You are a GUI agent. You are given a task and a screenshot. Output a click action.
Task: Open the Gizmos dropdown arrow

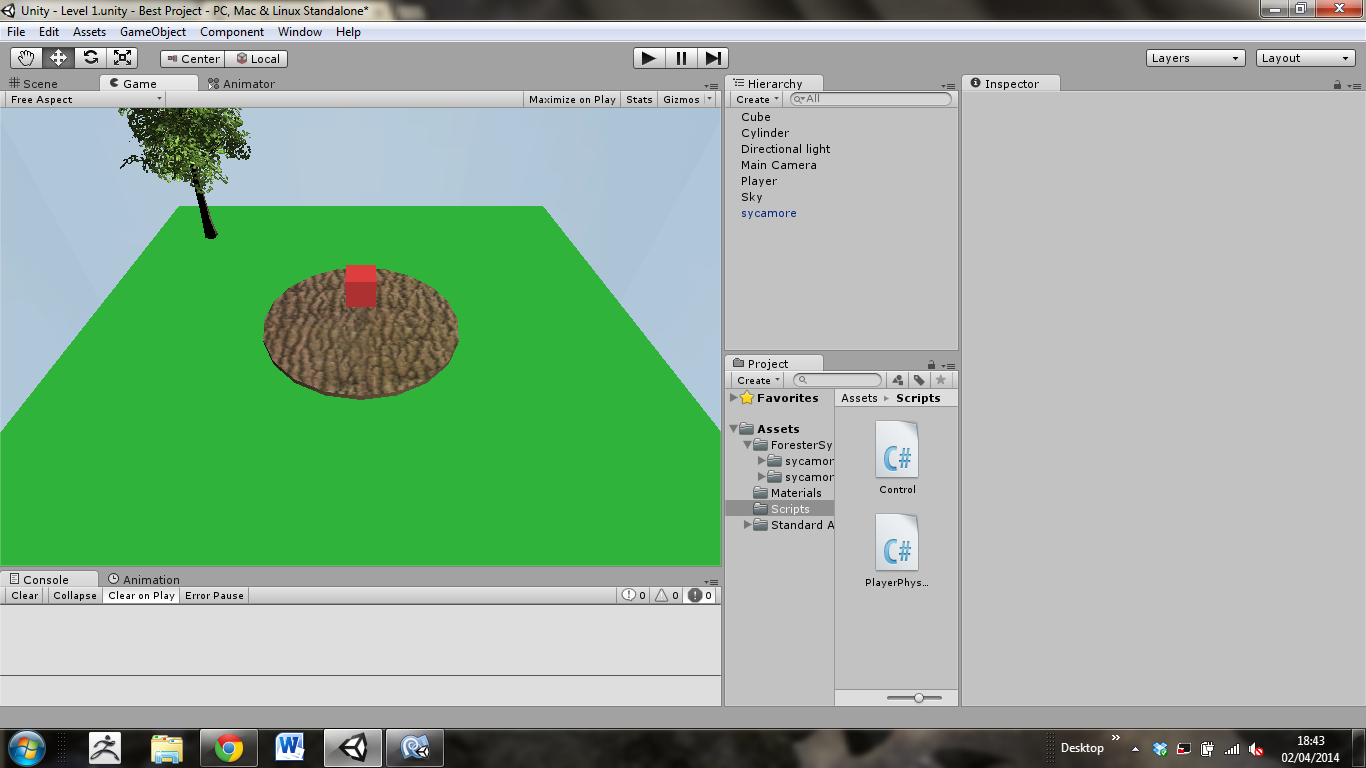click(x=710, y=99)
